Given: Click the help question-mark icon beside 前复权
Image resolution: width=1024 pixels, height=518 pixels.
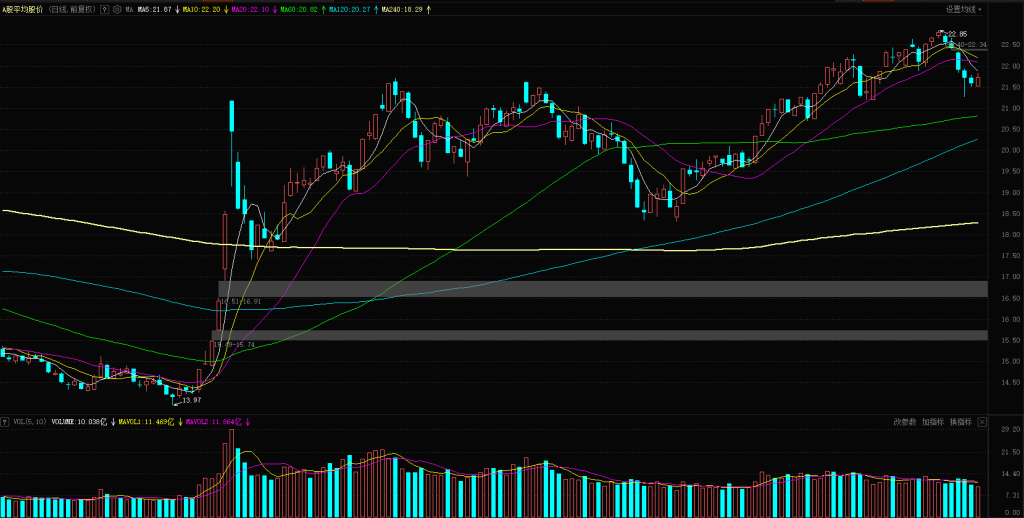Looking at the screenshot, I should tap(104, 10).
